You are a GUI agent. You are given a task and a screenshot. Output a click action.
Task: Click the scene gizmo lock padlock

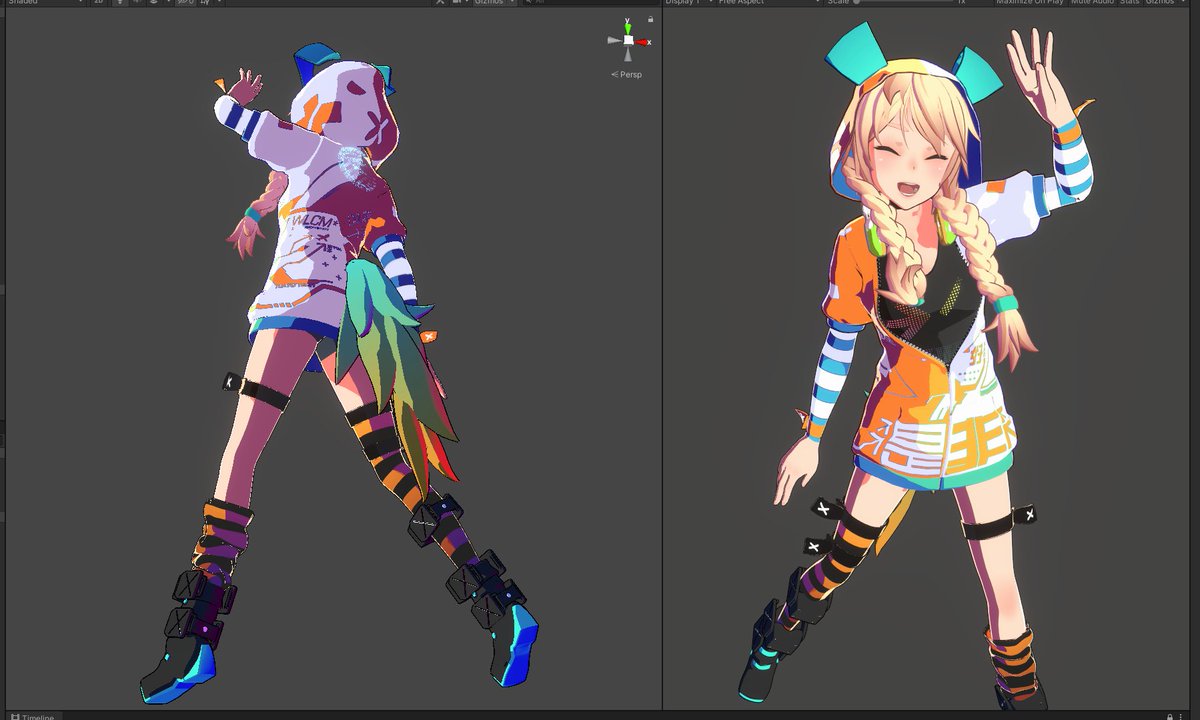pos(650,19)
